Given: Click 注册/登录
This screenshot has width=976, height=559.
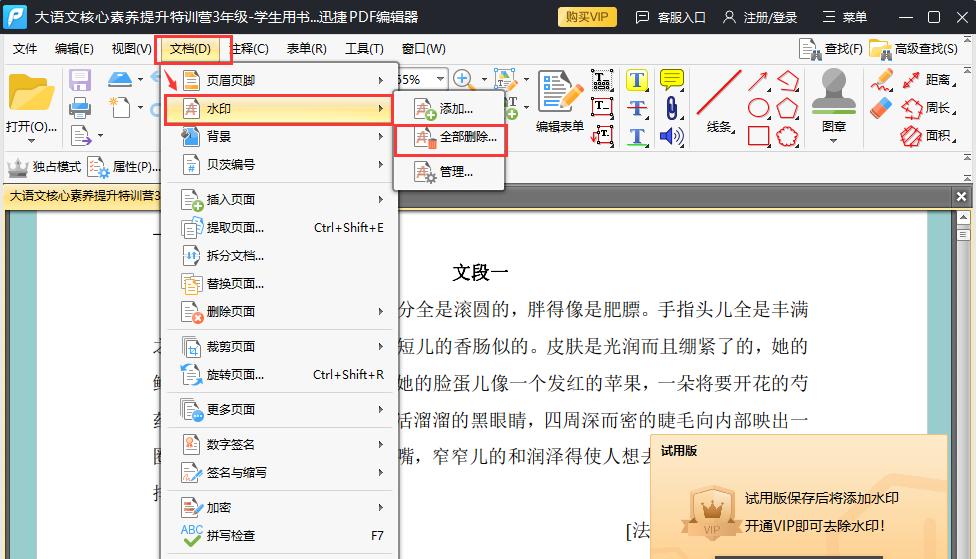Looking at the screenshot, I should pyautogui.click(x=760, y=17).
